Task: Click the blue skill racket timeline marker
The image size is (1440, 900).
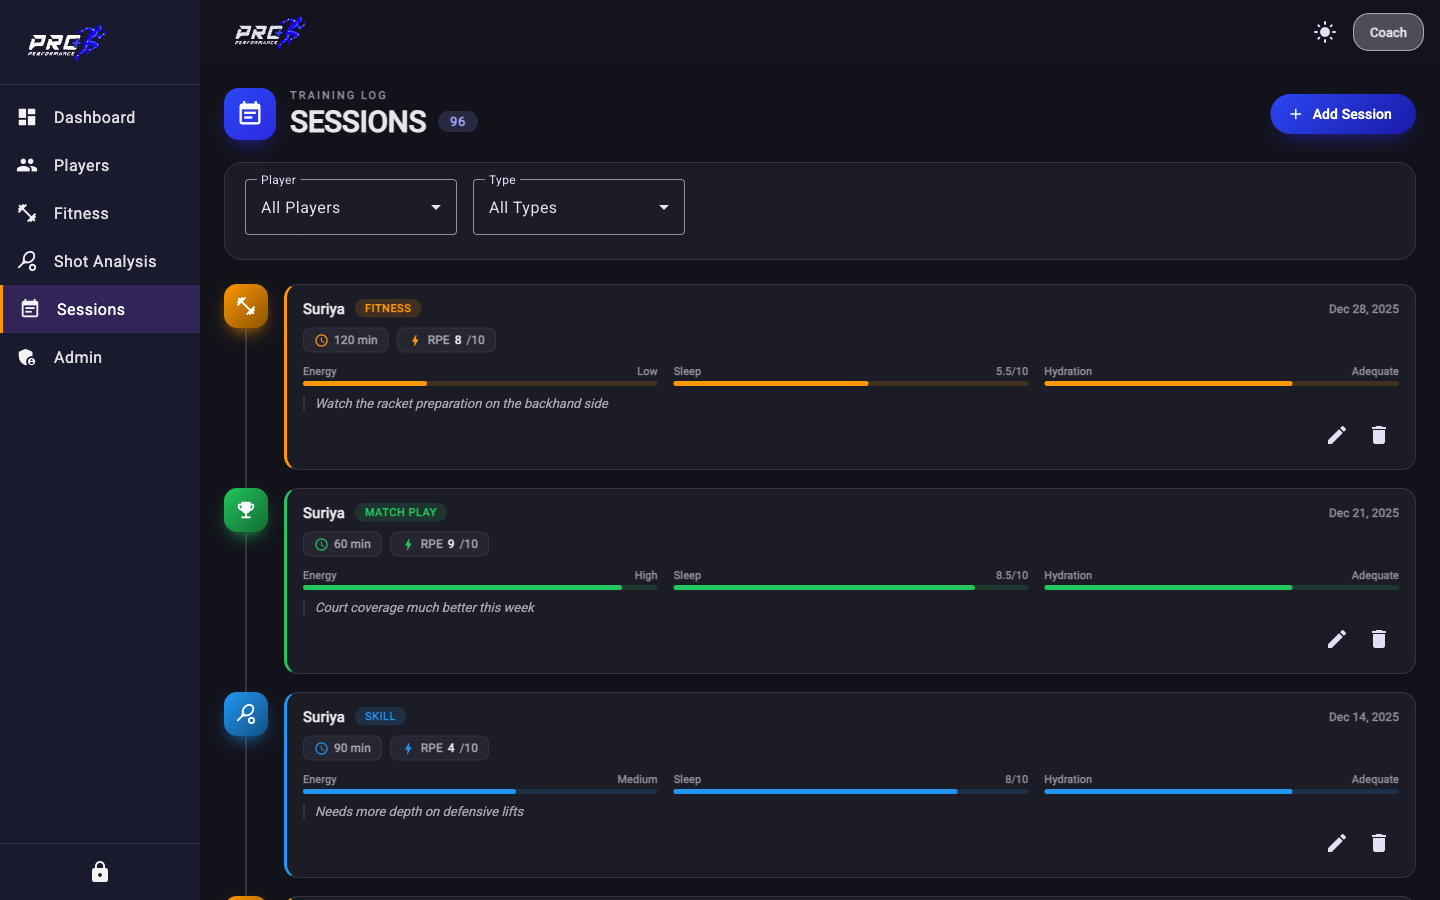Action: pos(246,714)
